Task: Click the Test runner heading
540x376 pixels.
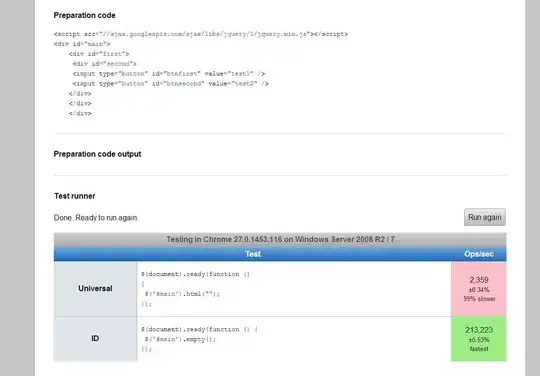Action: coord(75,196)
